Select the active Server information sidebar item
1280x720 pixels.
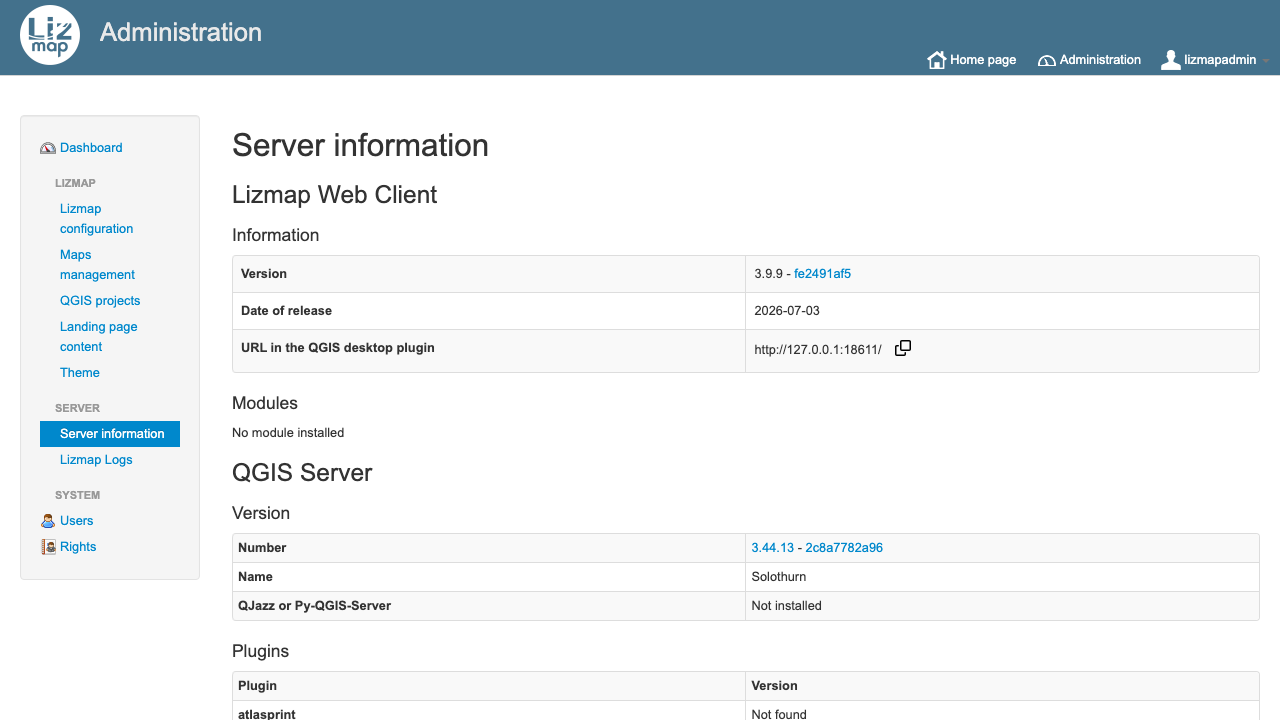click(x=110, y=434)
